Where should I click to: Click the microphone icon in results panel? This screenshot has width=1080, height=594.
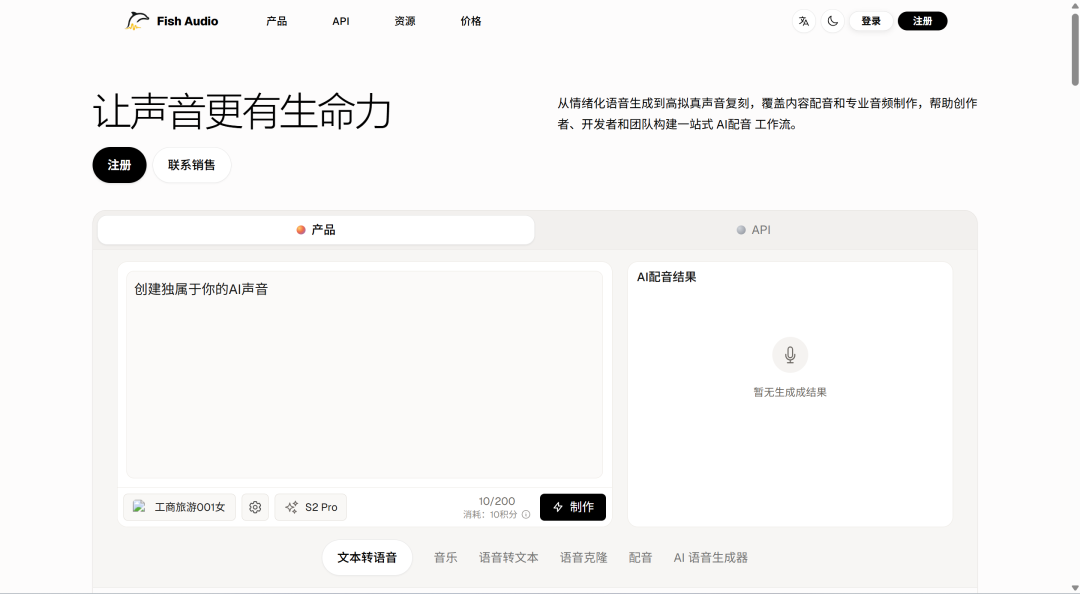pos(790,355)
